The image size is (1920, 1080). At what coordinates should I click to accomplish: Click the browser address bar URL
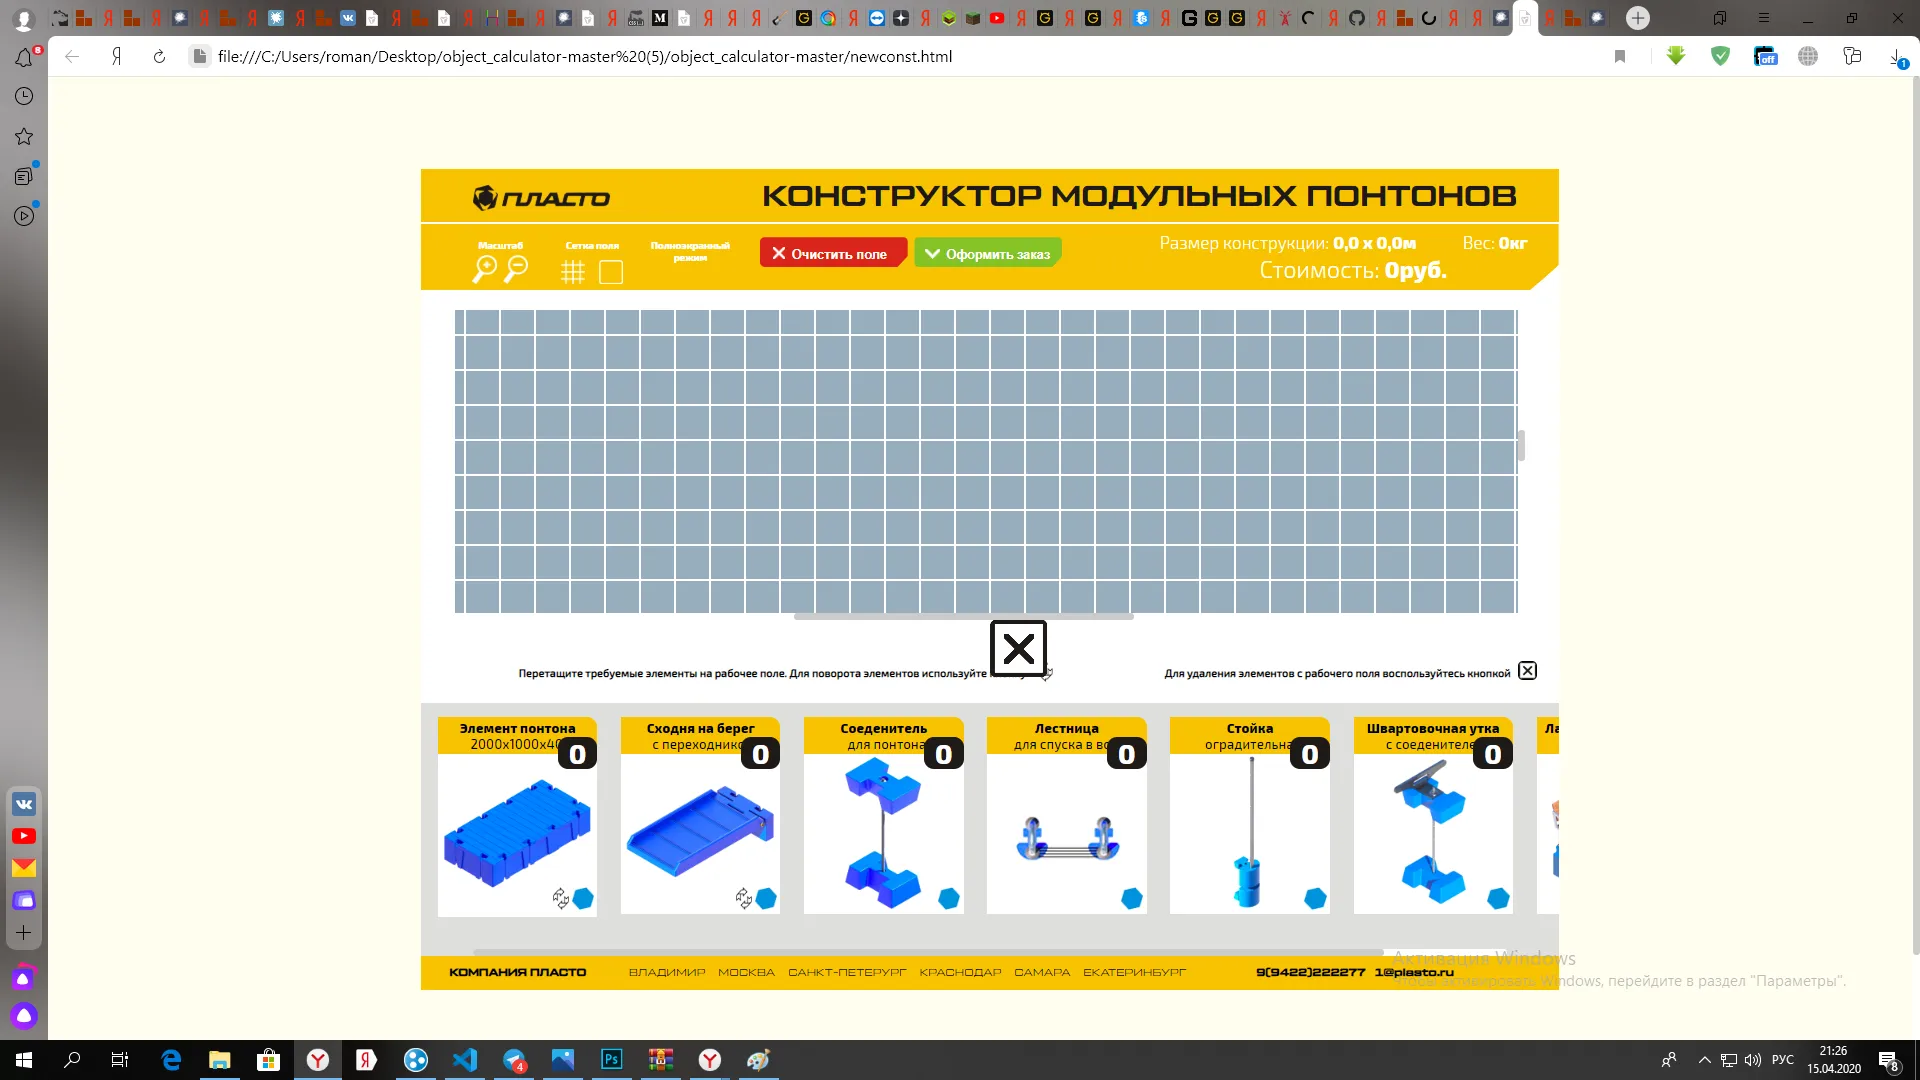(585, 57)
